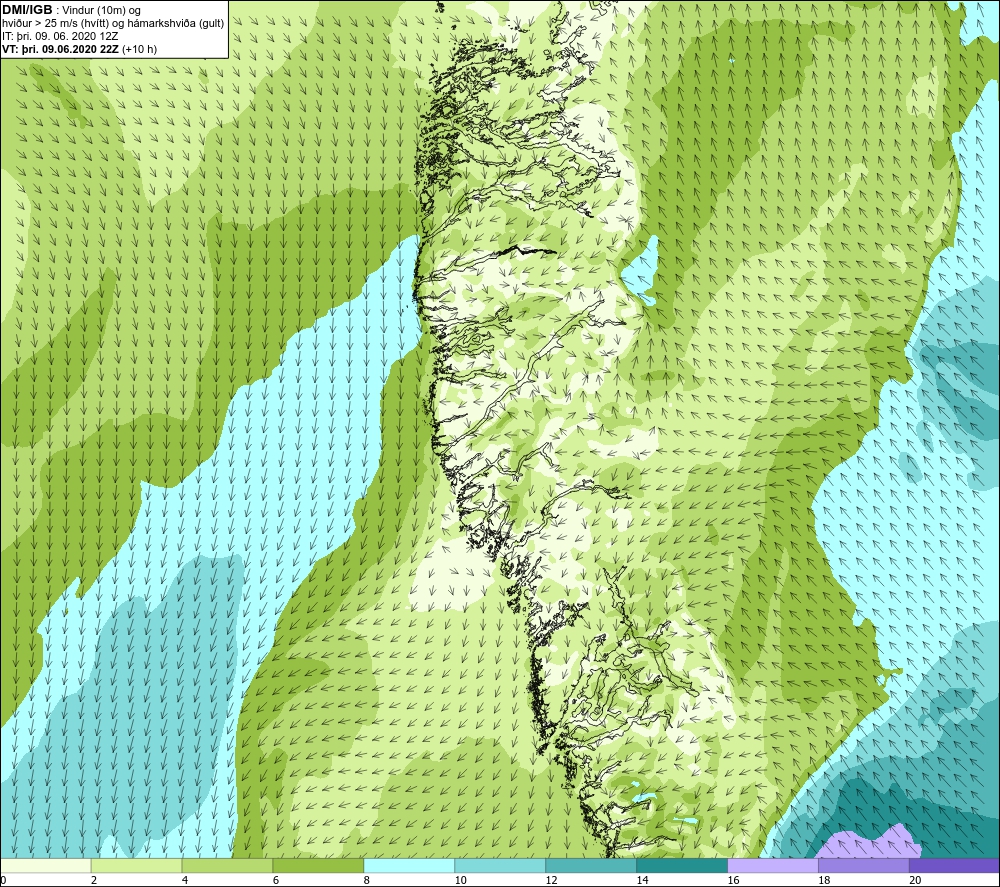Choose the 14–16 m/s dark teal swatch
1000x887 pixels.
point(682,866)
